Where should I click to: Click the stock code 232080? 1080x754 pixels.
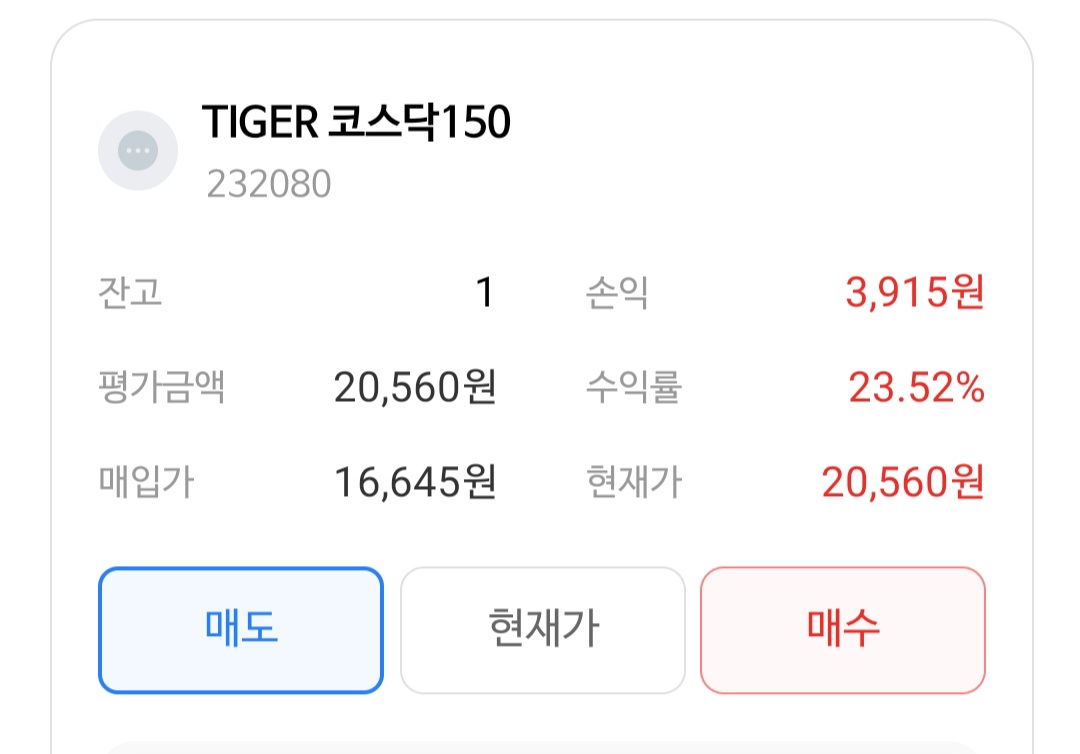click(x=268, y=184)
